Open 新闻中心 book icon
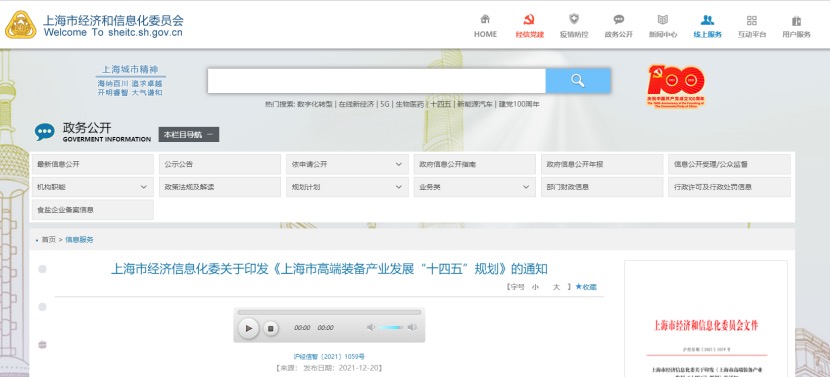This screenshot has height=377, width=830. [x=663, y=20]
